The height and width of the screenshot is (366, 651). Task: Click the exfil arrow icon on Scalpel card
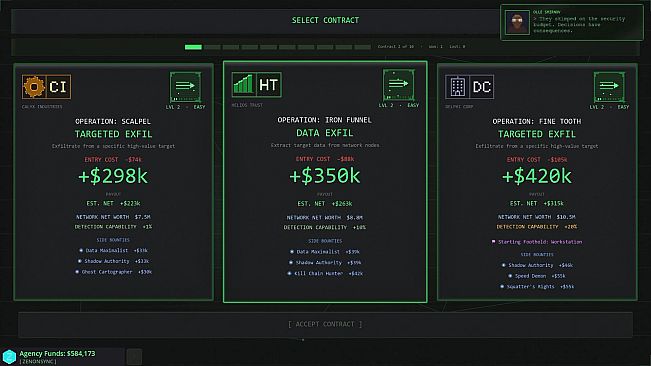tap(186, 87)
